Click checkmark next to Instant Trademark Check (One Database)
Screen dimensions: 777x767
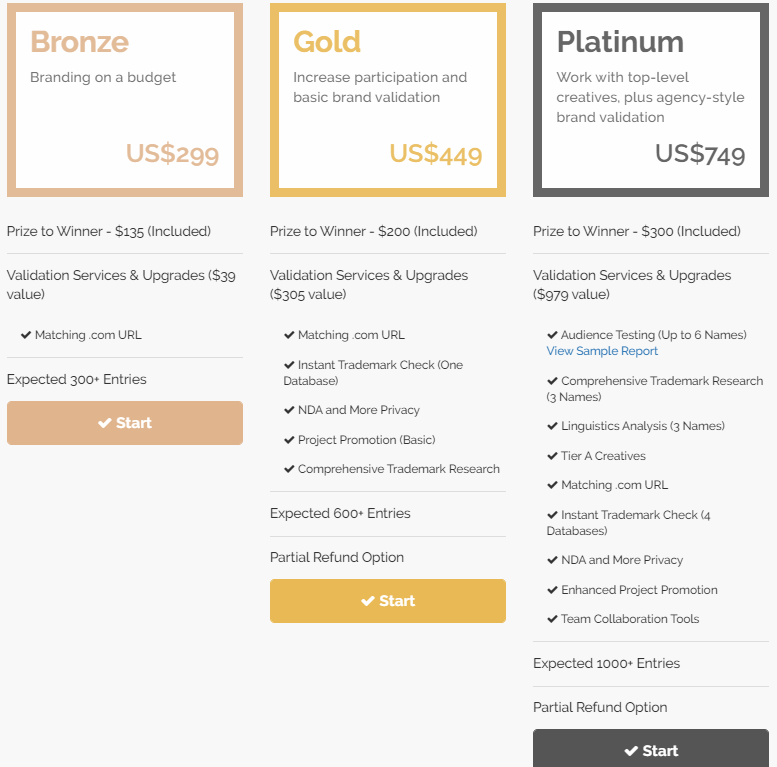click(x=289, y=365)
